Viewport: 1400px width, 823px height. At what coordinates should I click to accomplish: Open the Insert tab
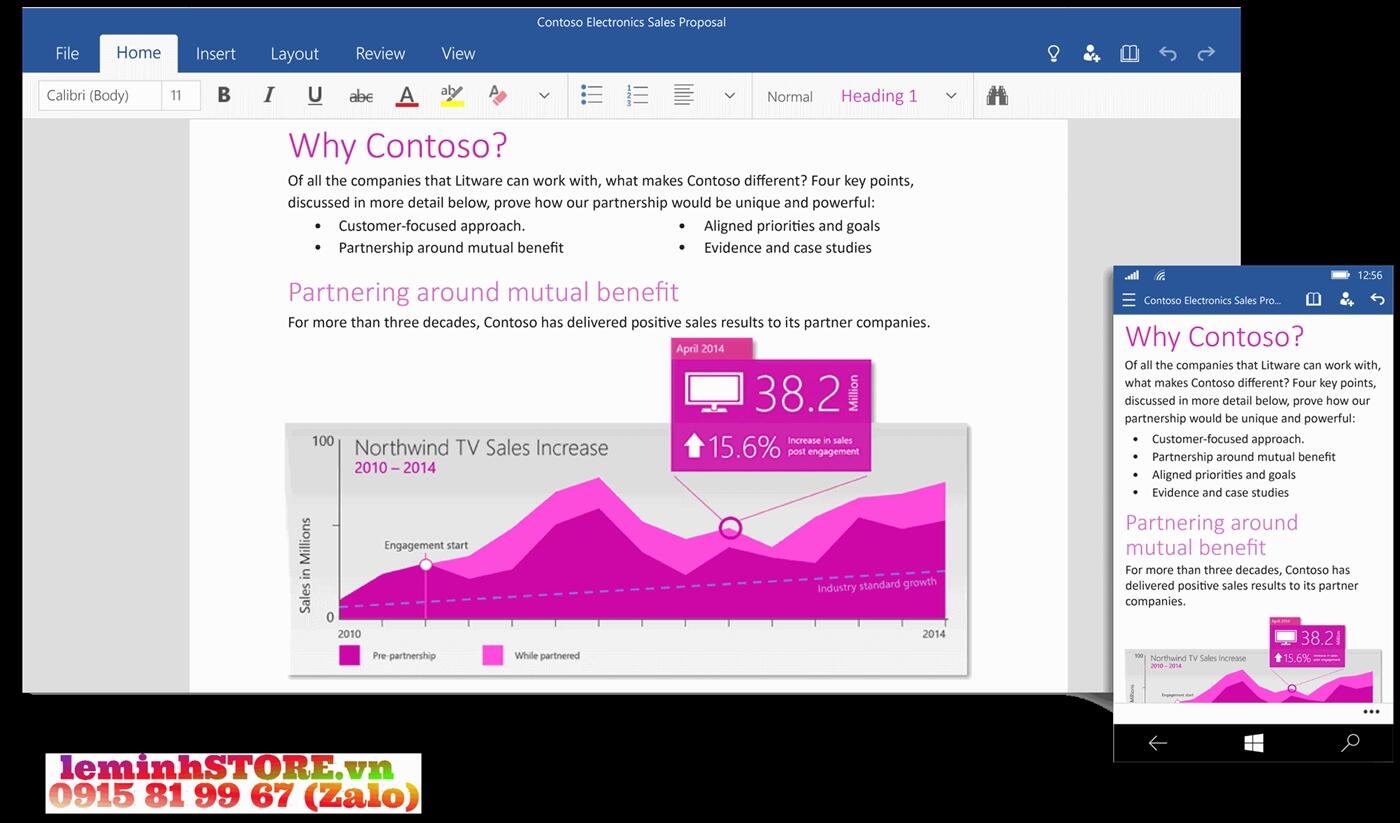click(x=215, y=54)
